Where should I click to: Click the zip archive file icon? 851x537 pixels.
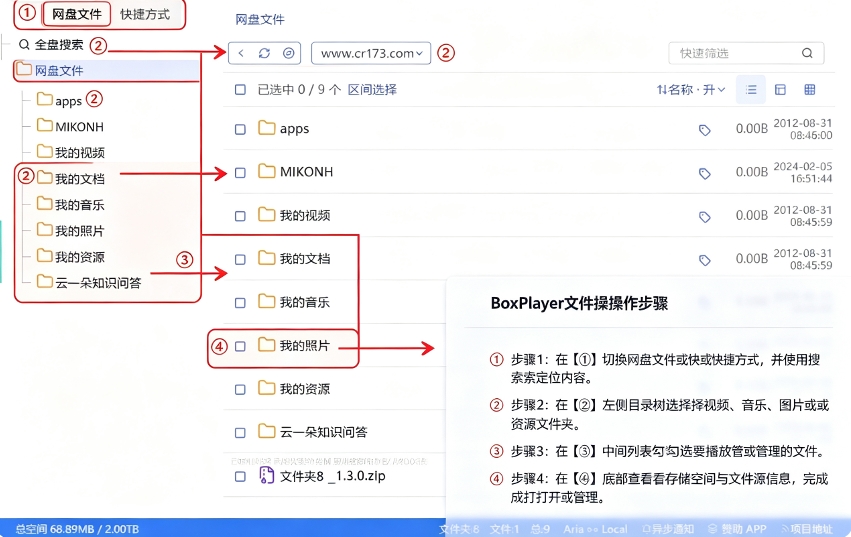[266, 475]
